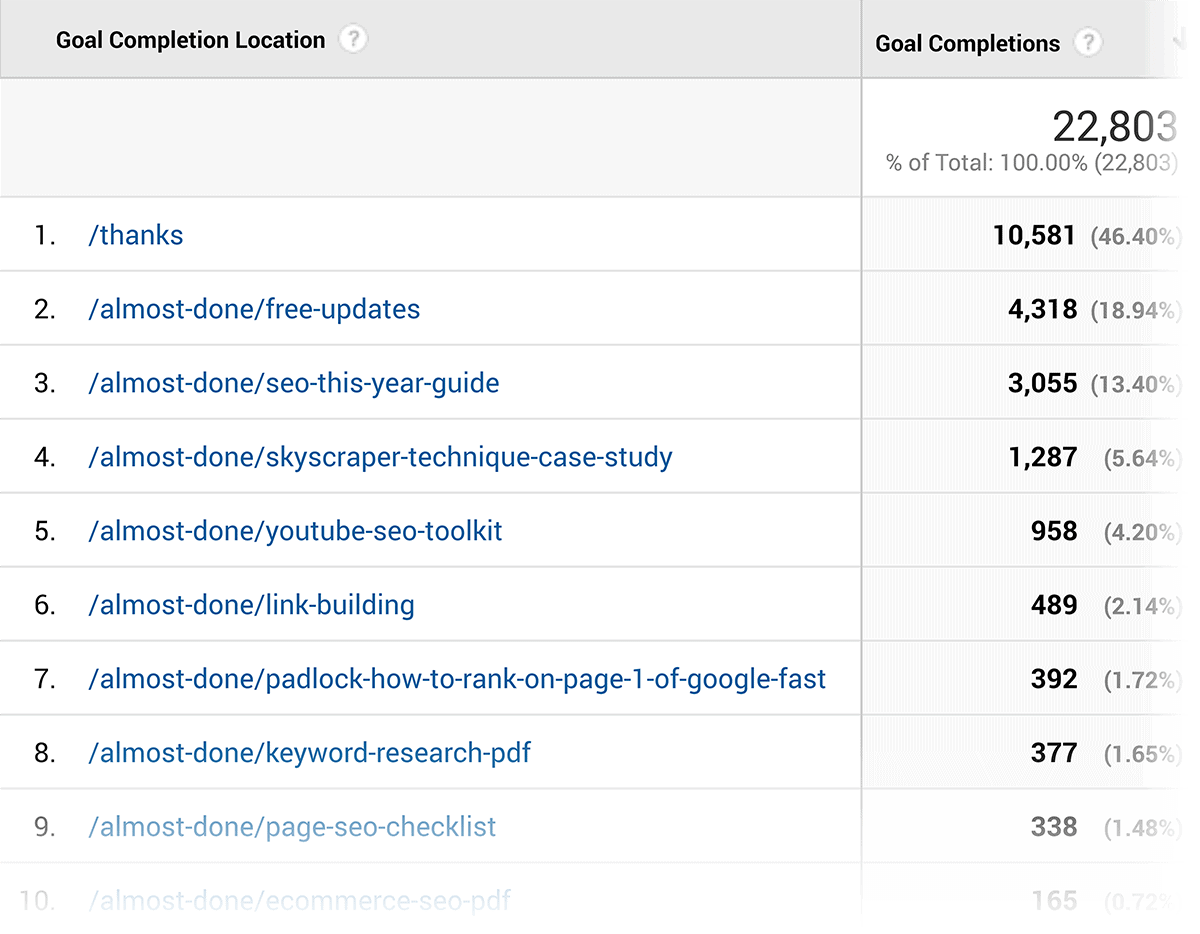Click the 10,581 completions value
This screenshot has width=1200, height=934.
point(1034,235)
